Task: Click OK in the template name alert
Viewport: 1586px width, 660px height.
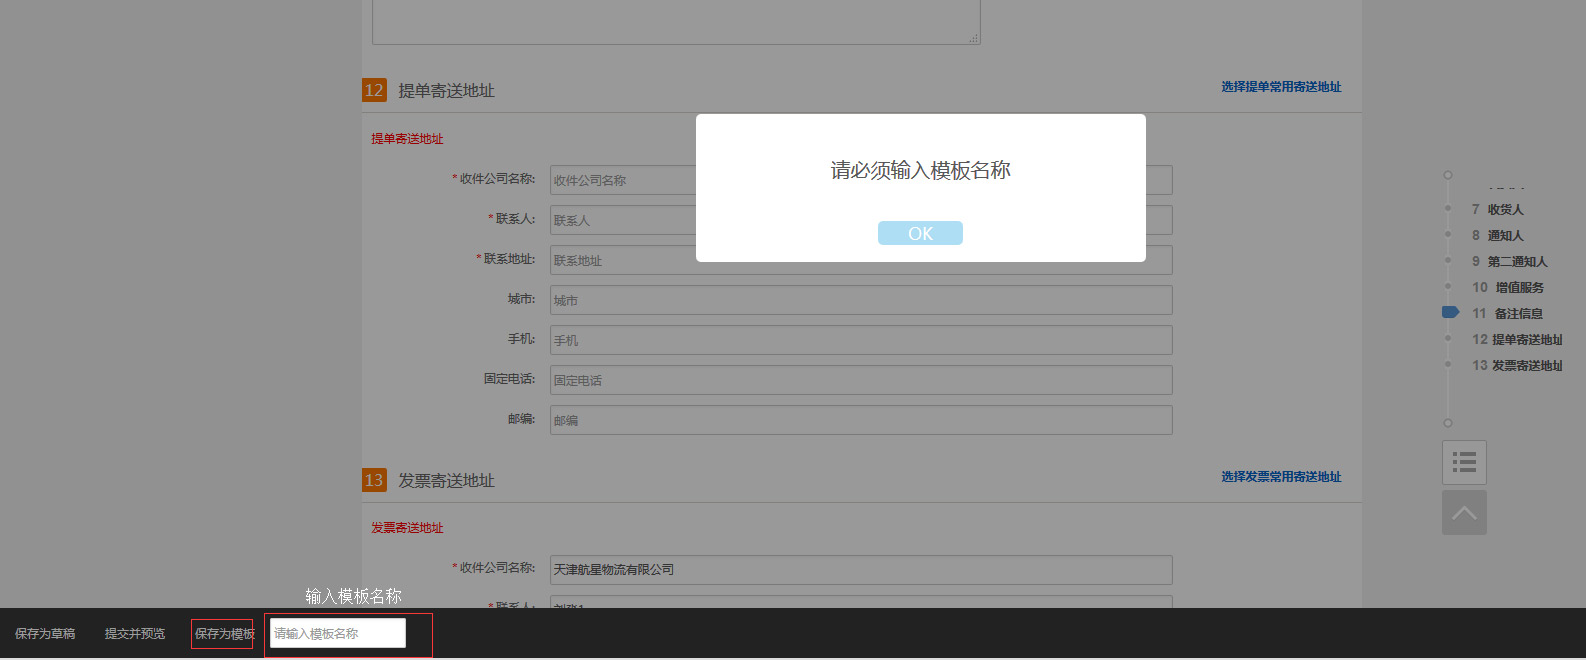Action: pyautogui.click(x=920, y=233)
